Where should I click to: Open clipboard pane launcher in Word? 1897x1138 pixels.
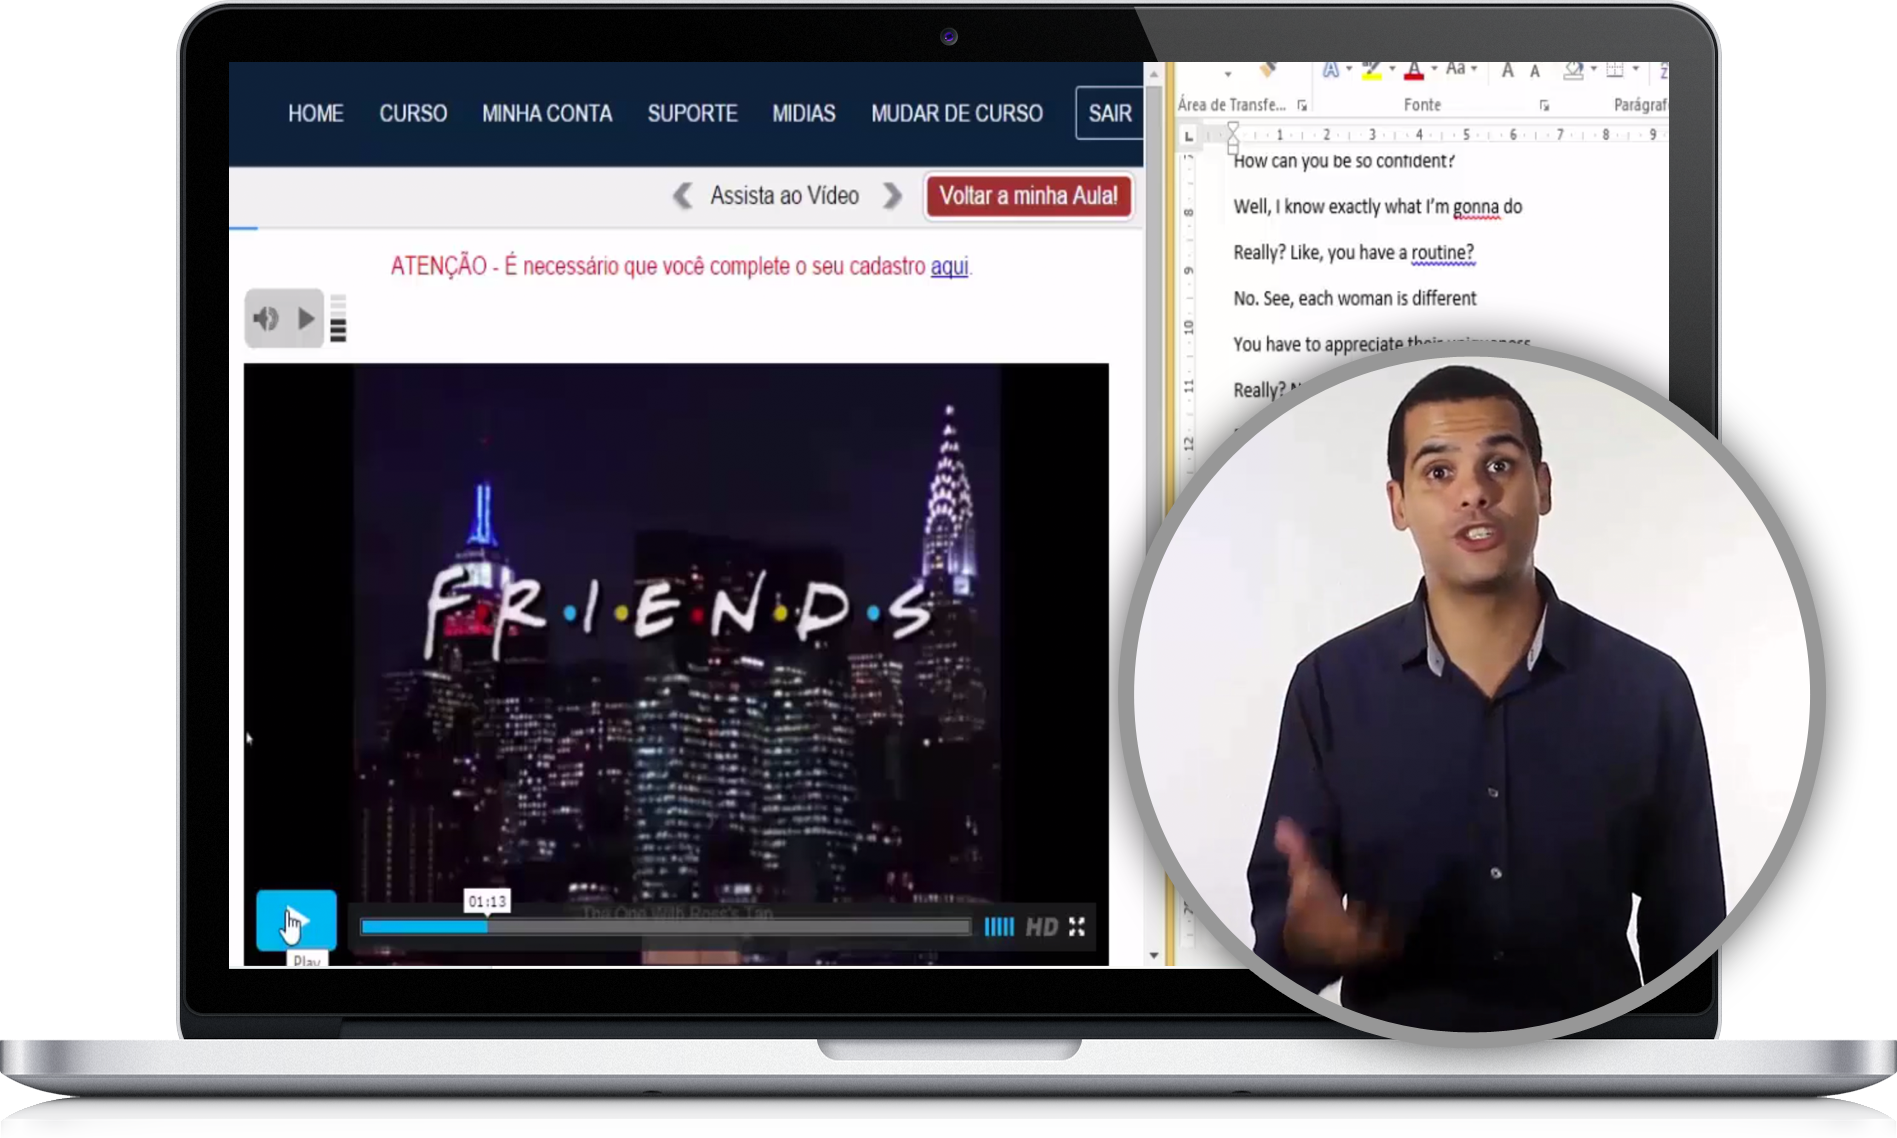click(1302, 105)
